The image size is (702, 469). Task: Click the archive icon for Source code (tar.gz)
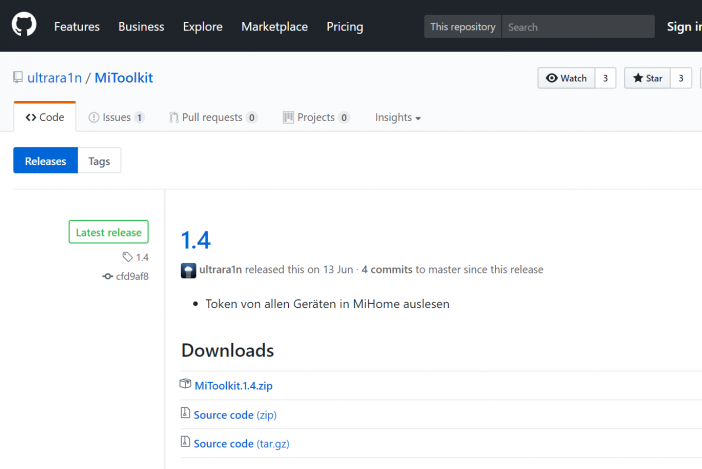(x=185, y=442)
